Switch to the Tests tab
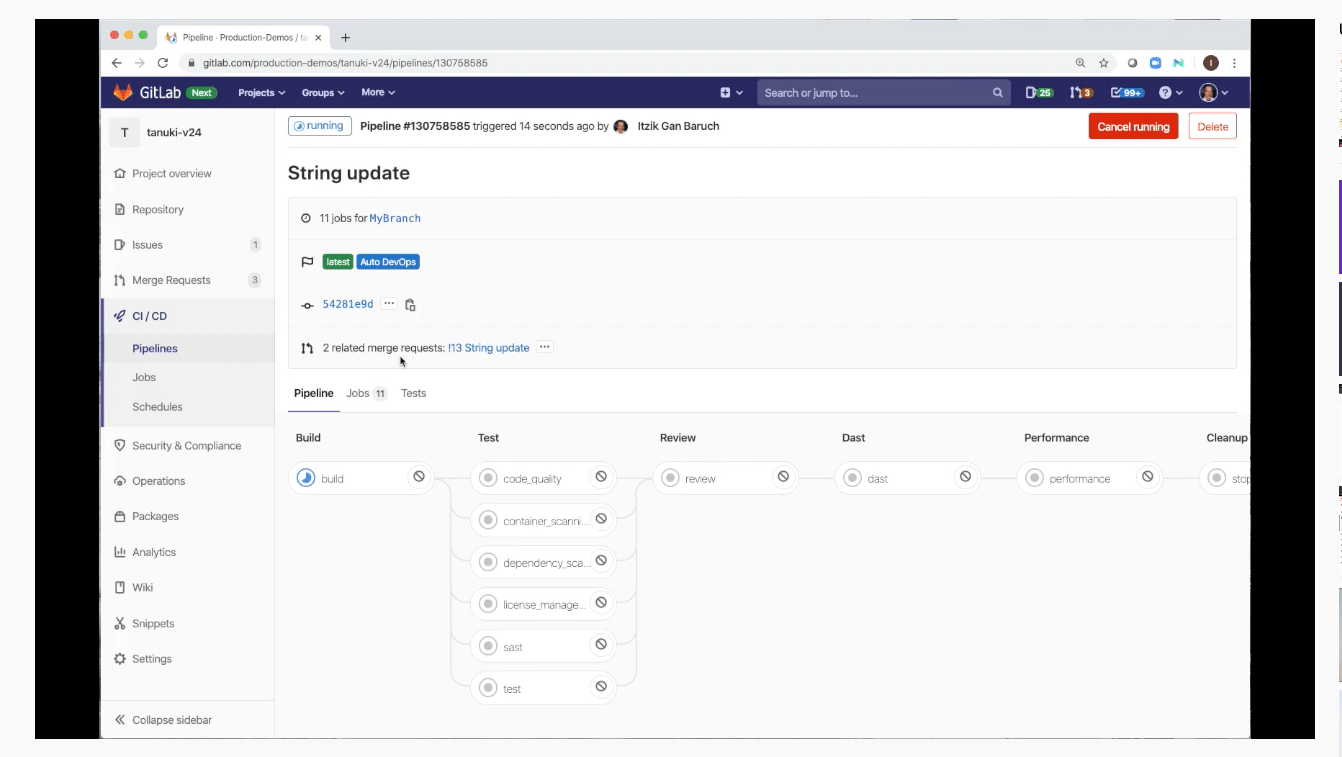Viewport: 1342px width, 757px height. [x=413, y=393]
